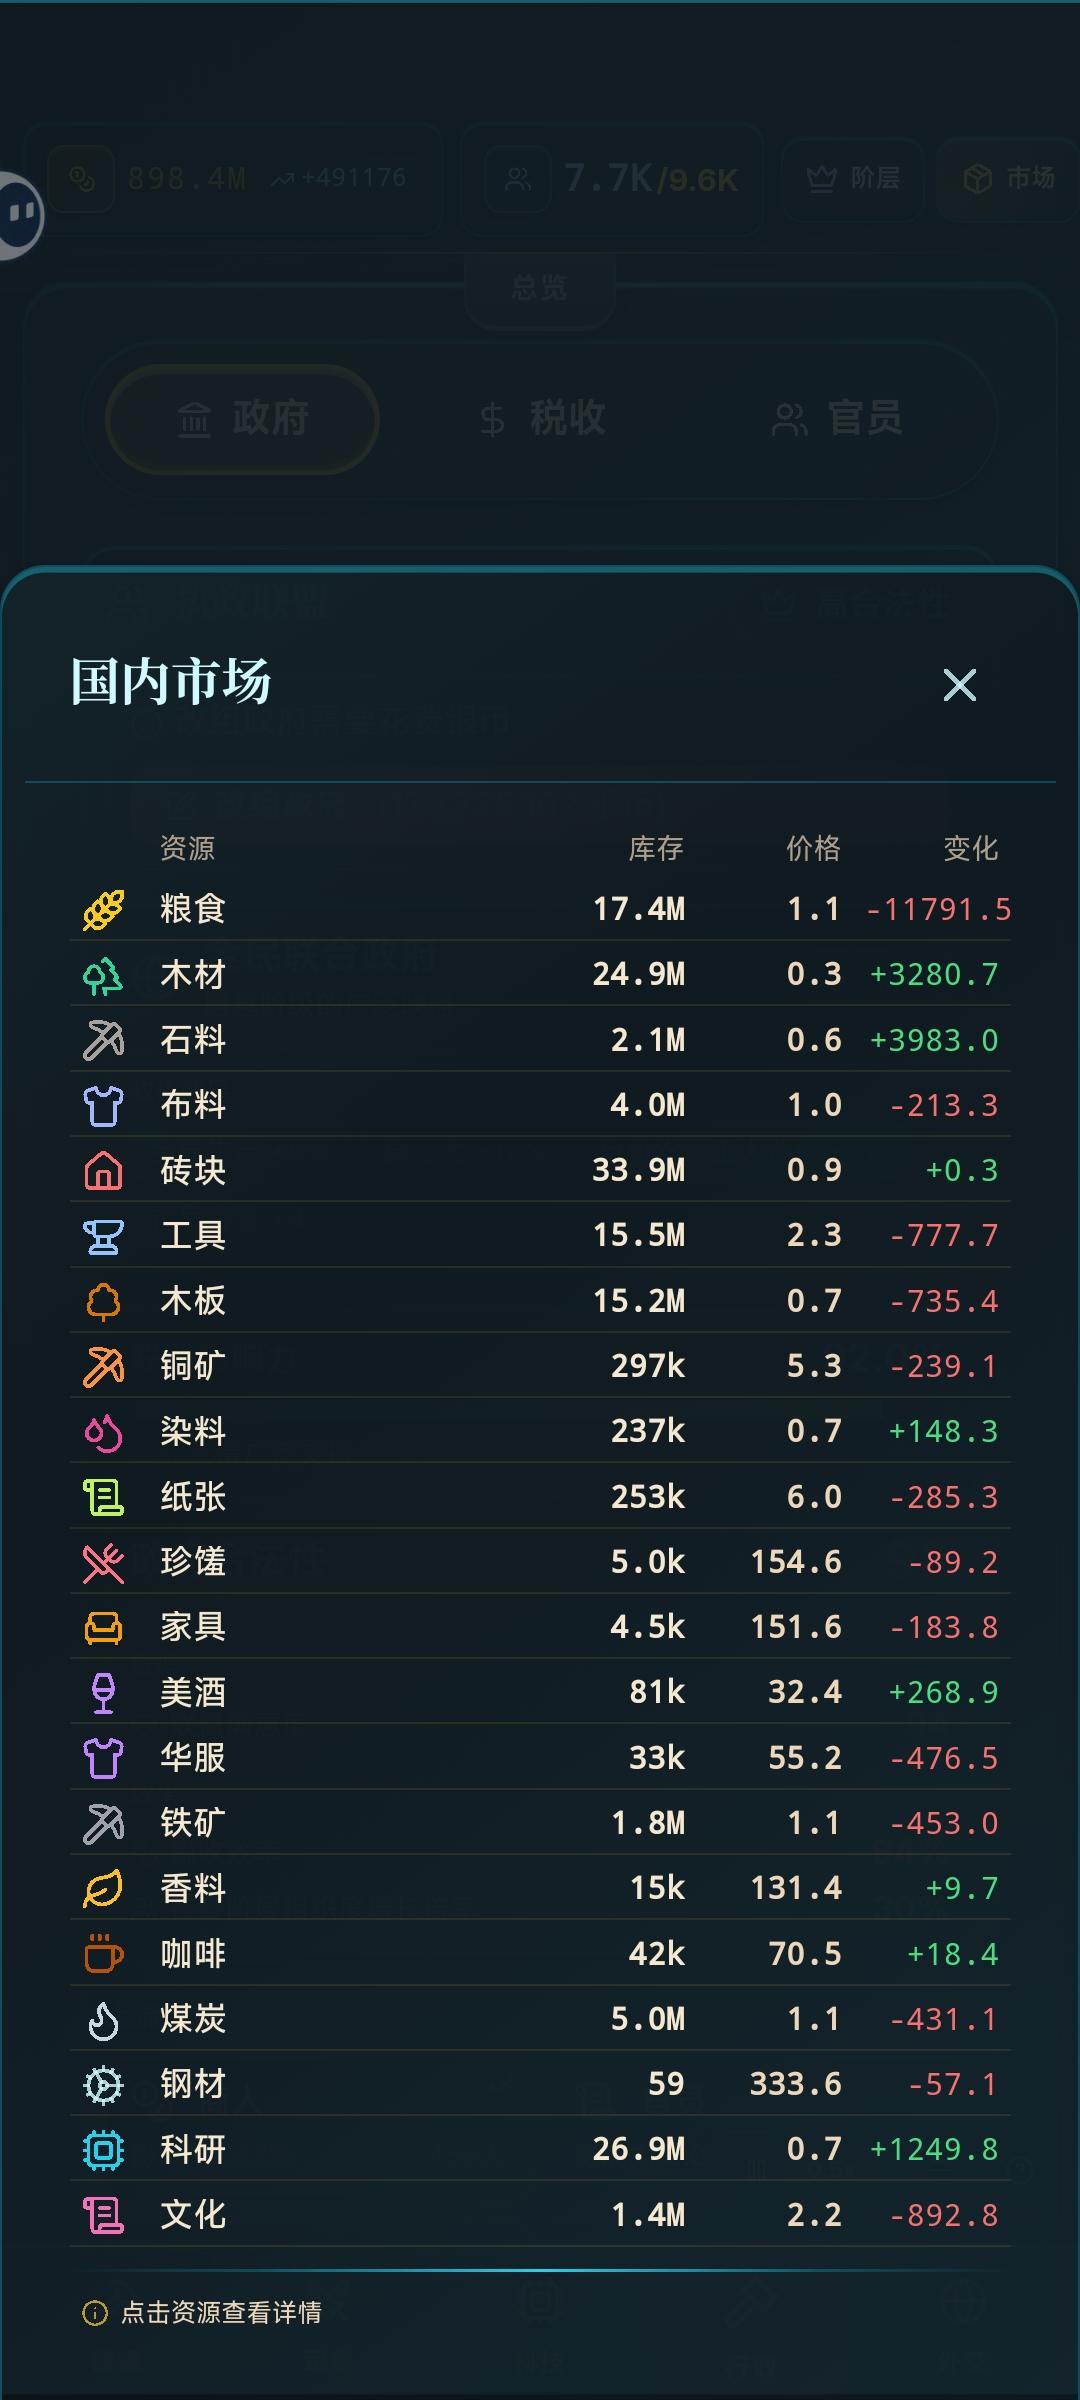Select the 华服 resource entry
Viewport: 1080px width, 2400px height.
(x=540, y=1758)
